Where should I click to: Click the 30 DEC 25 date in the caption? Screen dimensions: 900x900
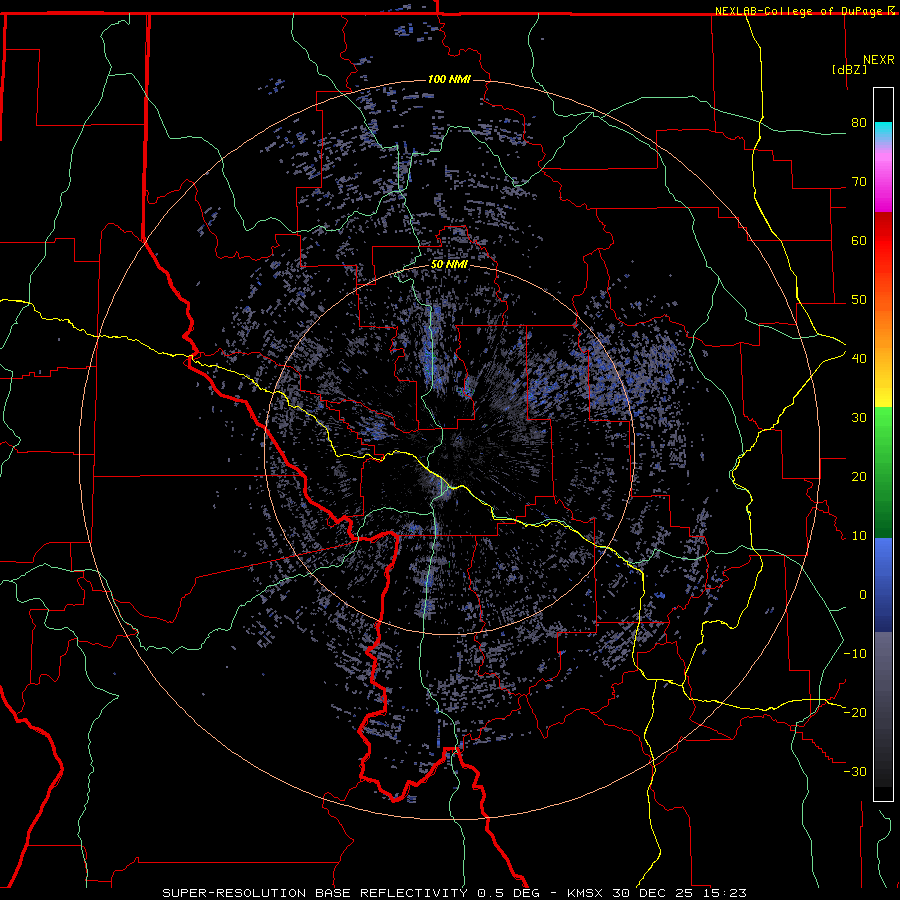pyautogui.click(x=654, y=893)
